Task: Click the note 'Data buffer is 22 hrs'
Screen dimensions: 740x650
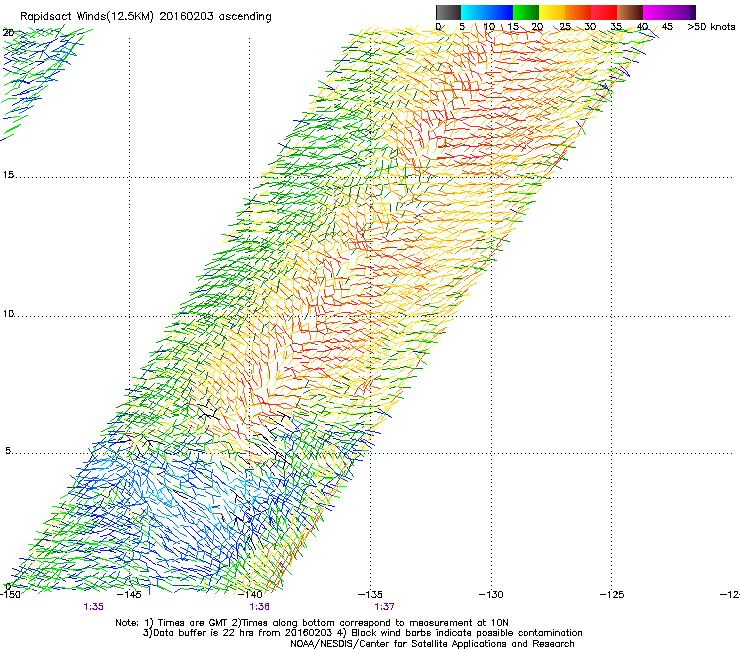Action: 198,633
